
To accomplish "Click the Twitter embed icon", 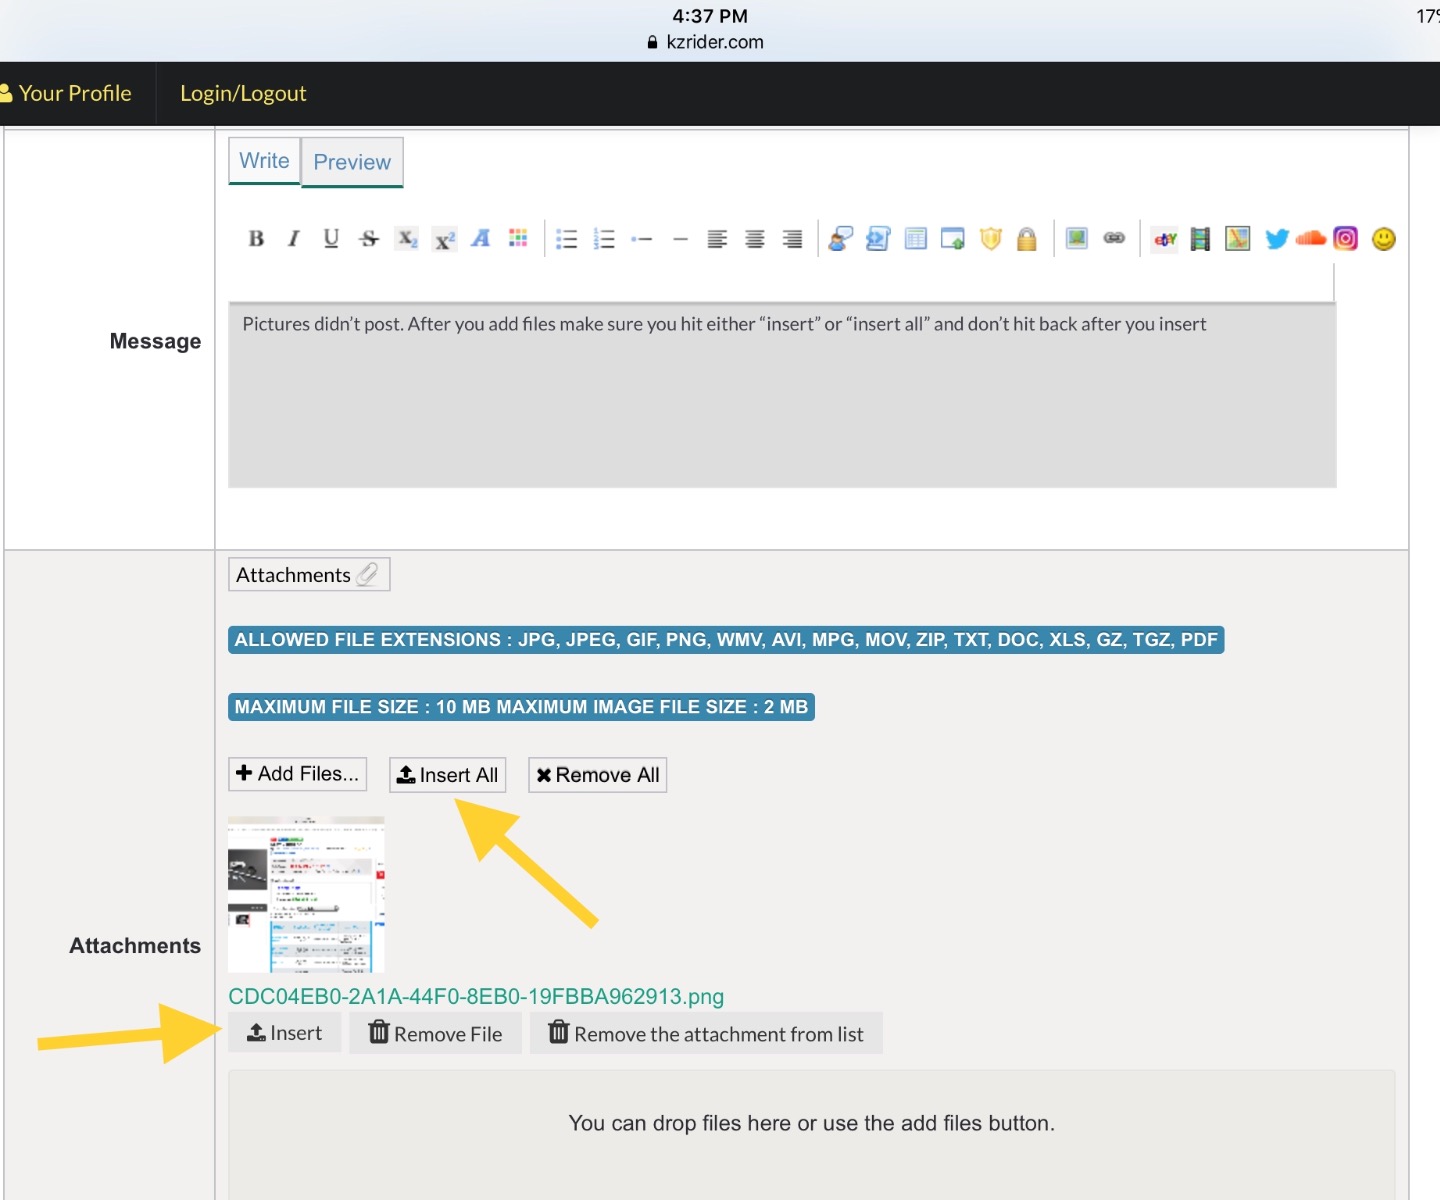I will (x=1276, y=239).
